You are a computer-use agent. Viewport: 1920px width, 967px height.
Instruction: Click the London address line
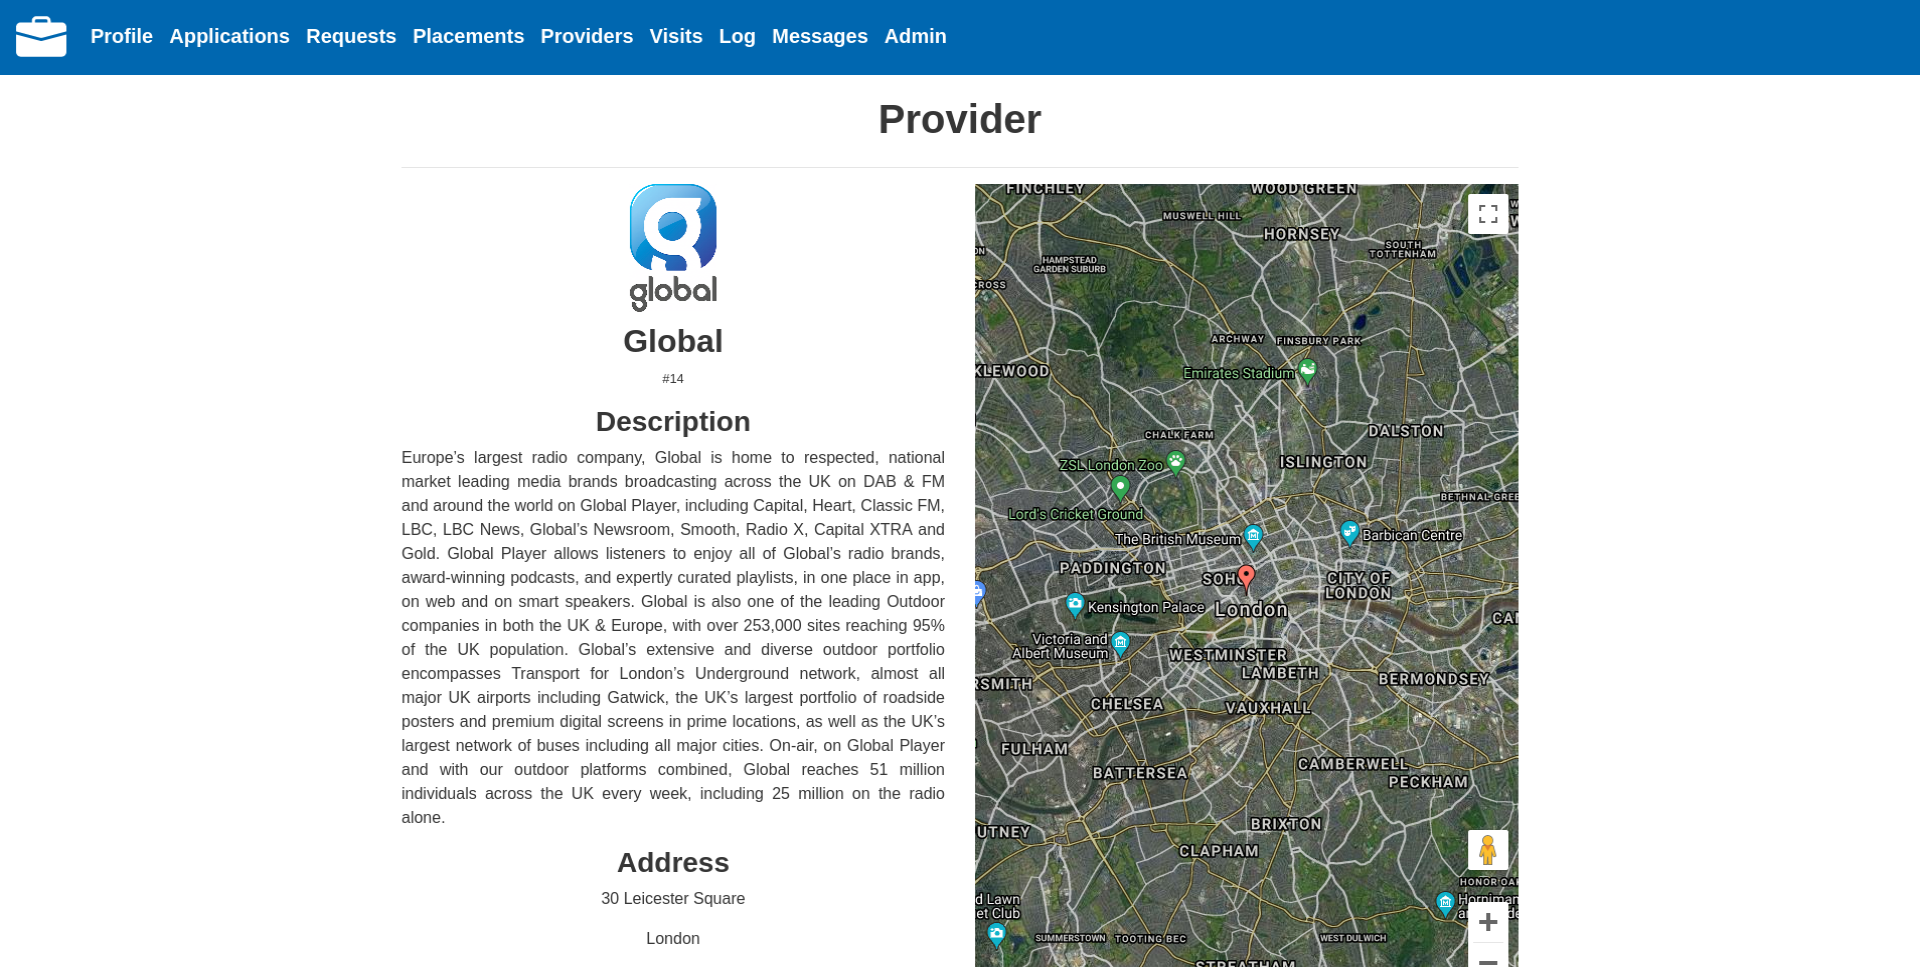[673, 938]
